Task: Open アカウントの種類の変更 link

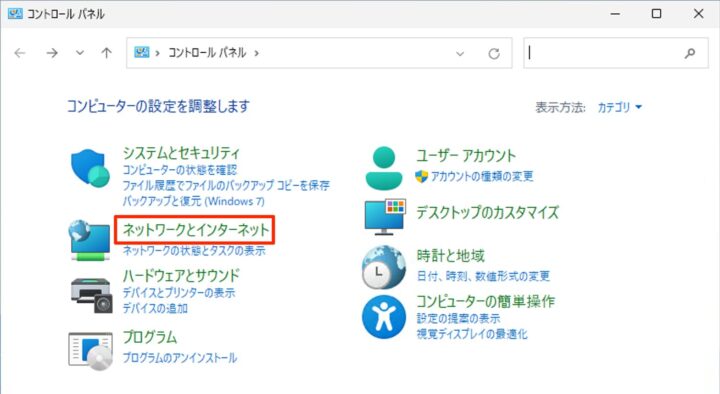Action: point(482,176)
